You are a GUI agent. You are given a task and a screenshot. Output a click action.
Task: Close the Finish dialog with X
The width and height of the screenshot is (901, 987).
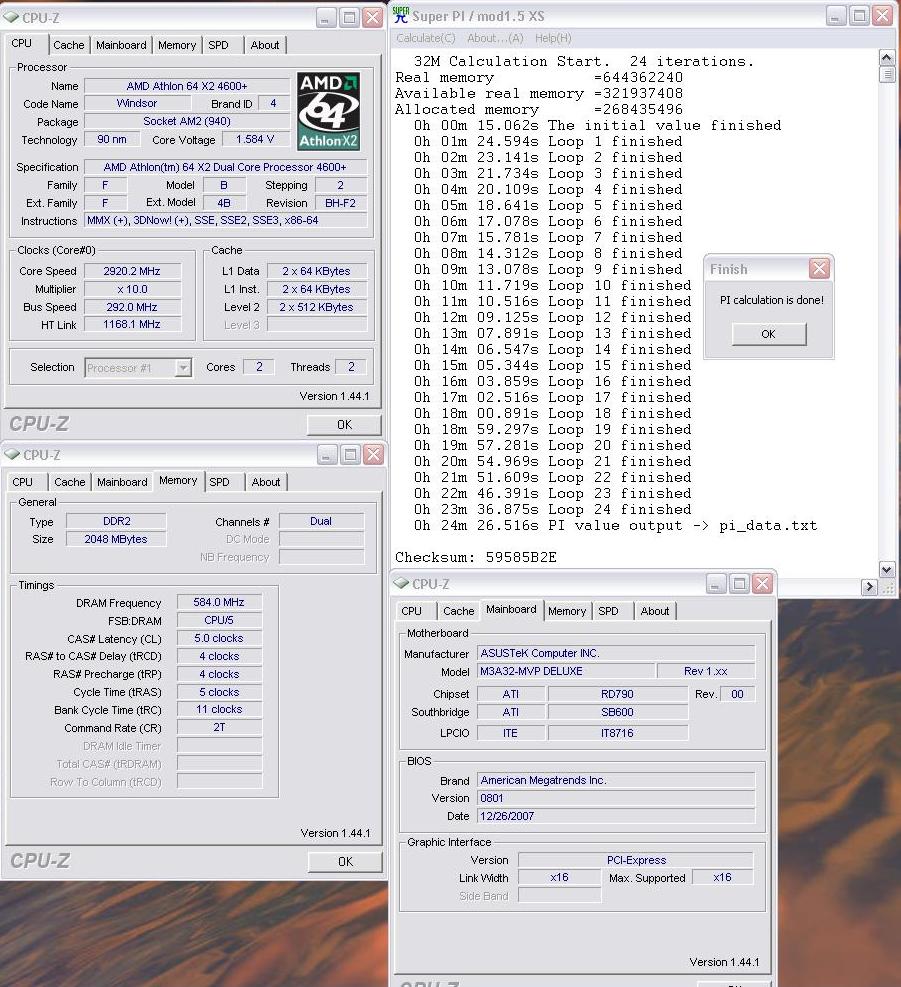[x=819, y=269]
